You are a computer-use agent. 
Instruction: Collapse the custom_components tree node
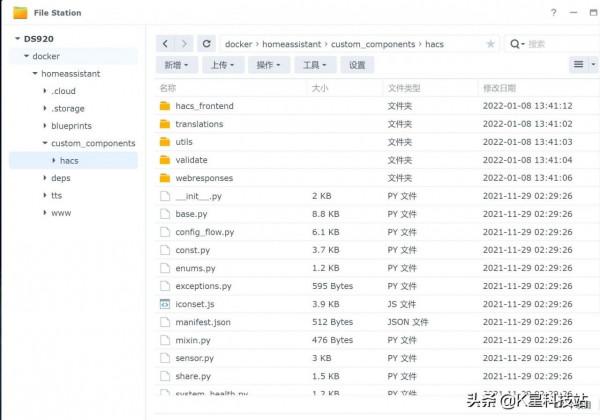[x=45, y=143]
